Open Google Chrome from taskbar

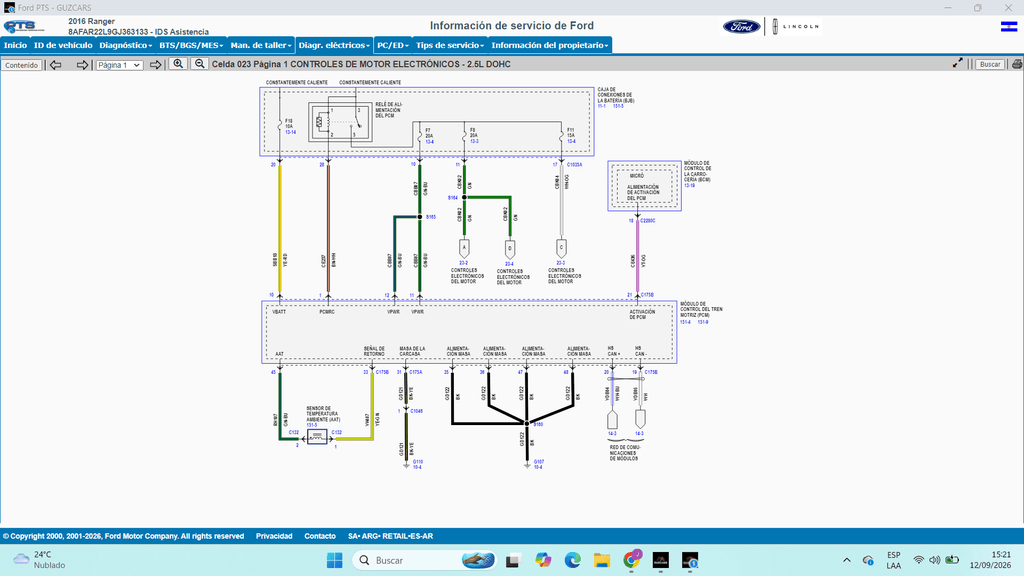click(x=632, y=560)
